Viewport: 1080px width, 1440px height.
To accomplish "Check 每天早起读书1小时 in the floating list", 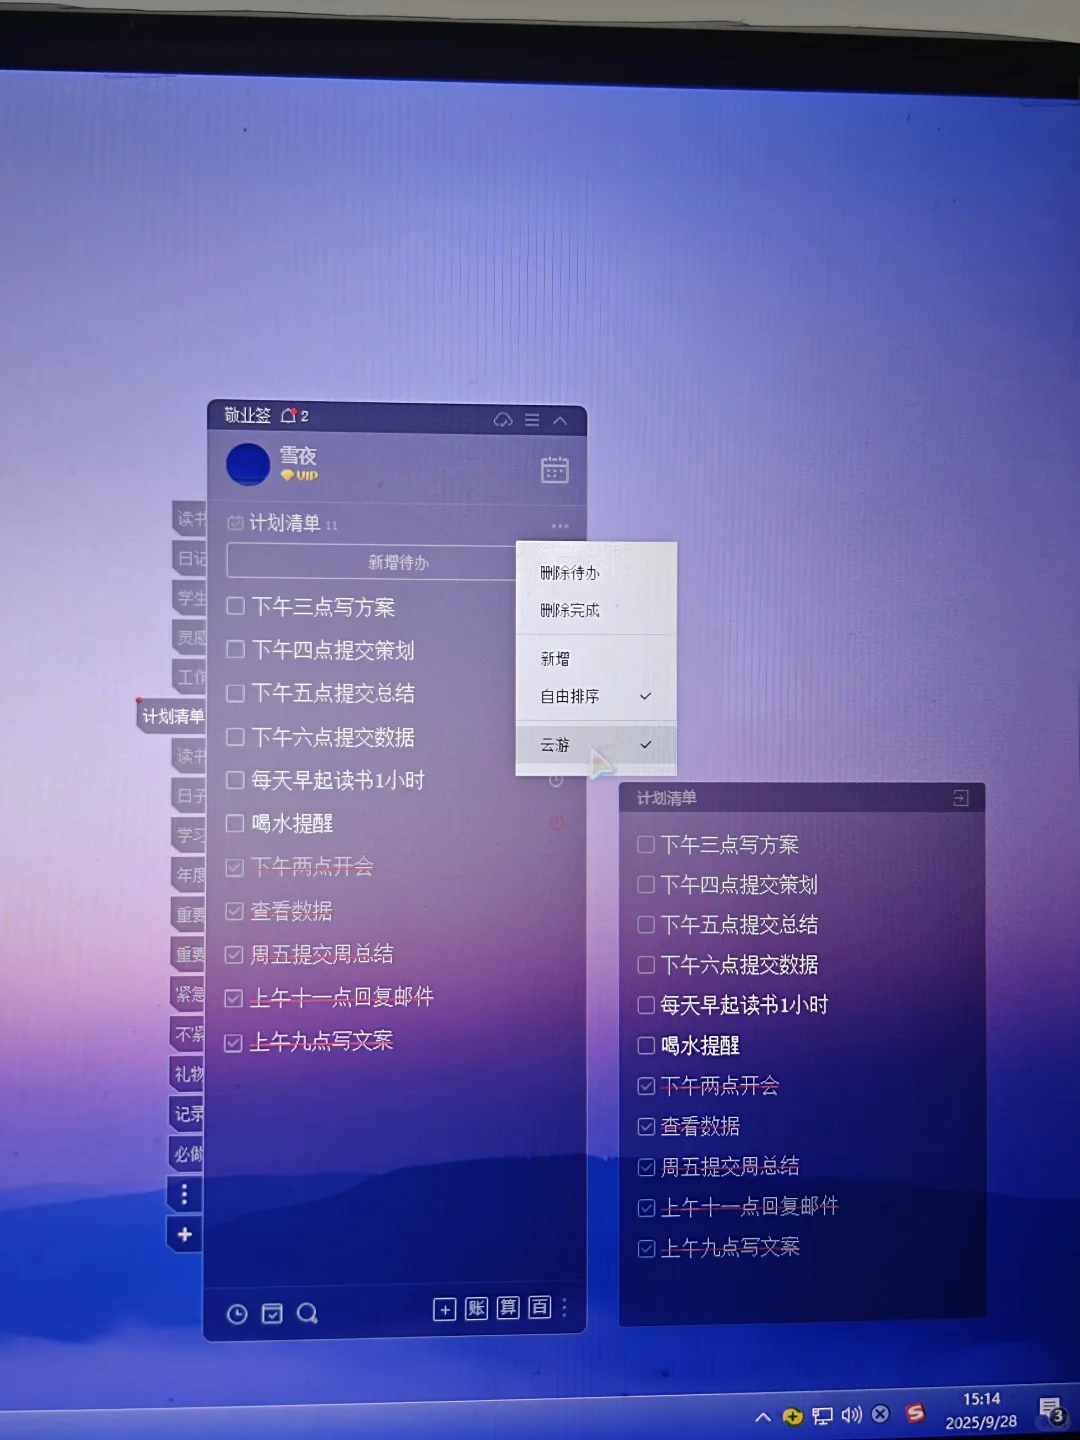I will click(x=645, y=1005).
